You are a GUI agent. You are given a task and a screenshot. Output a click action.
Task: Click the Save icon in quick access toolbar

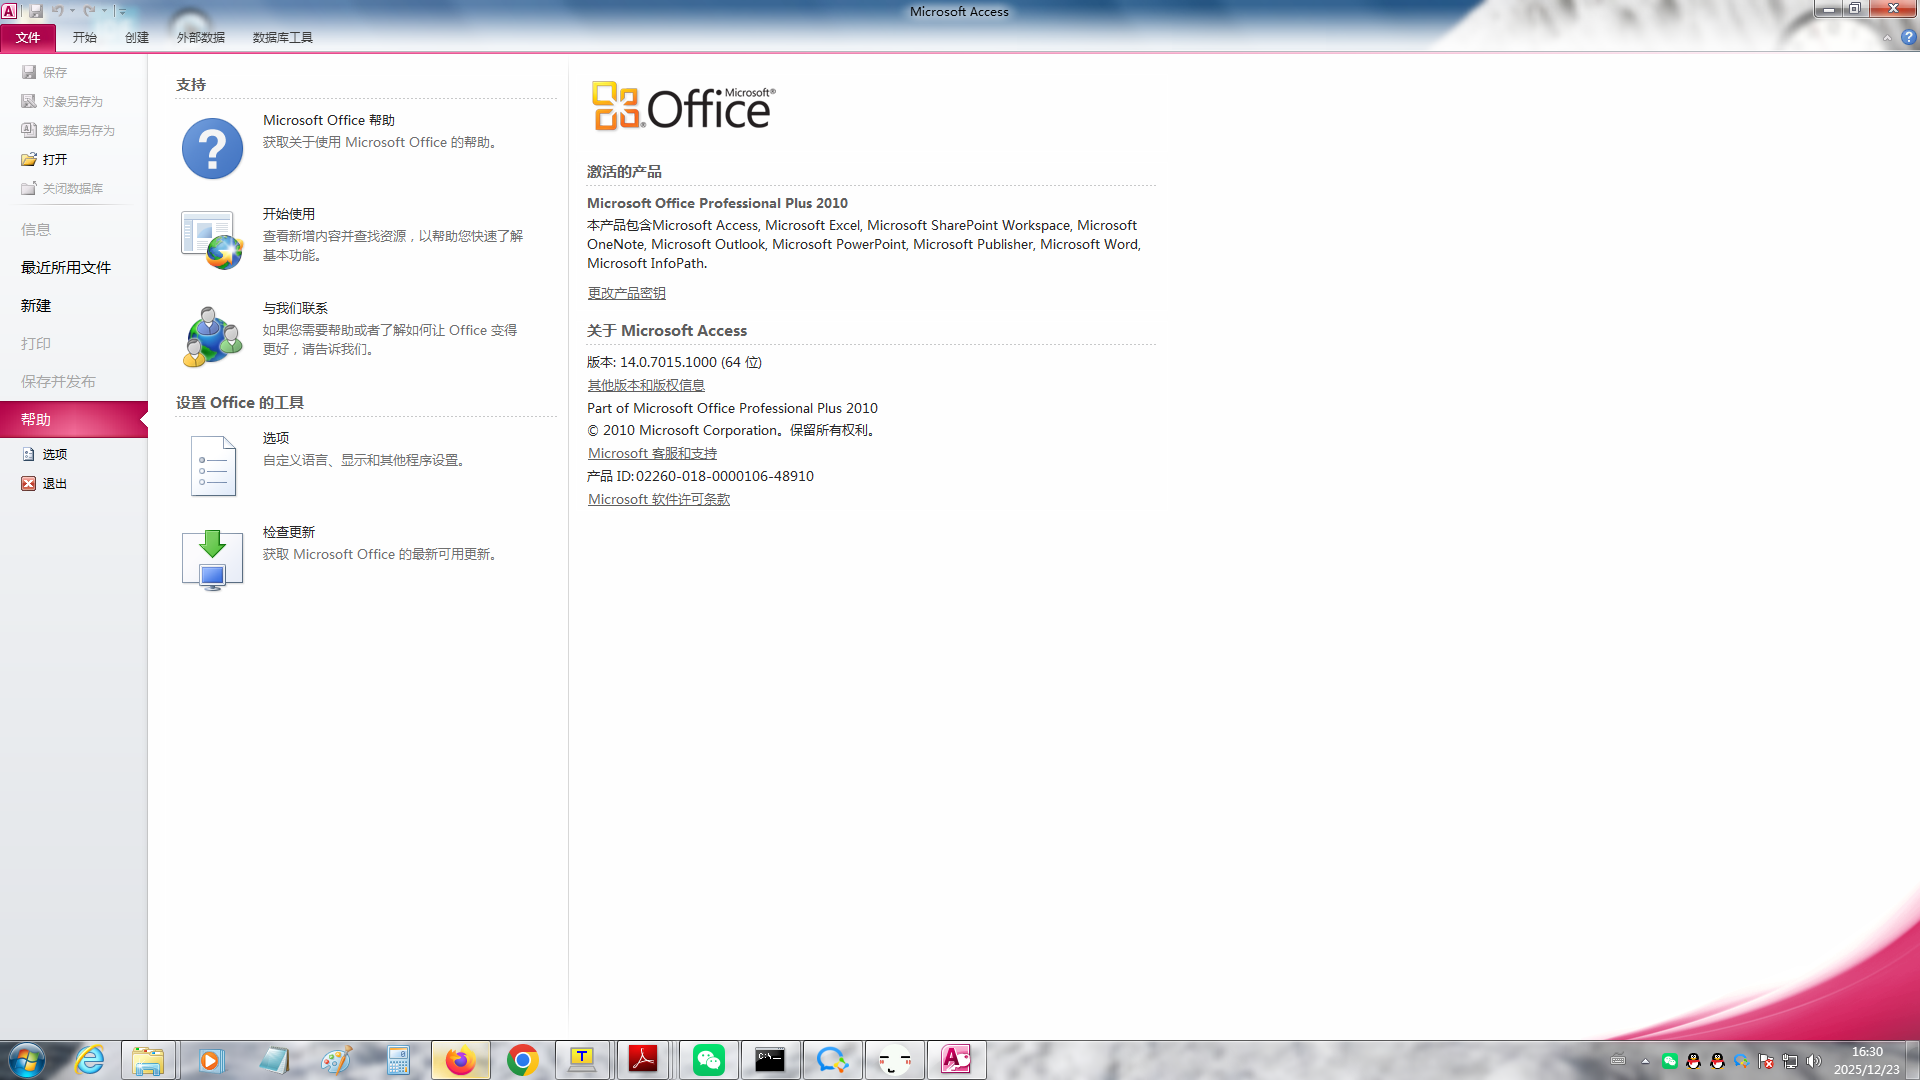pyautogui.click(x=36, y=11)
